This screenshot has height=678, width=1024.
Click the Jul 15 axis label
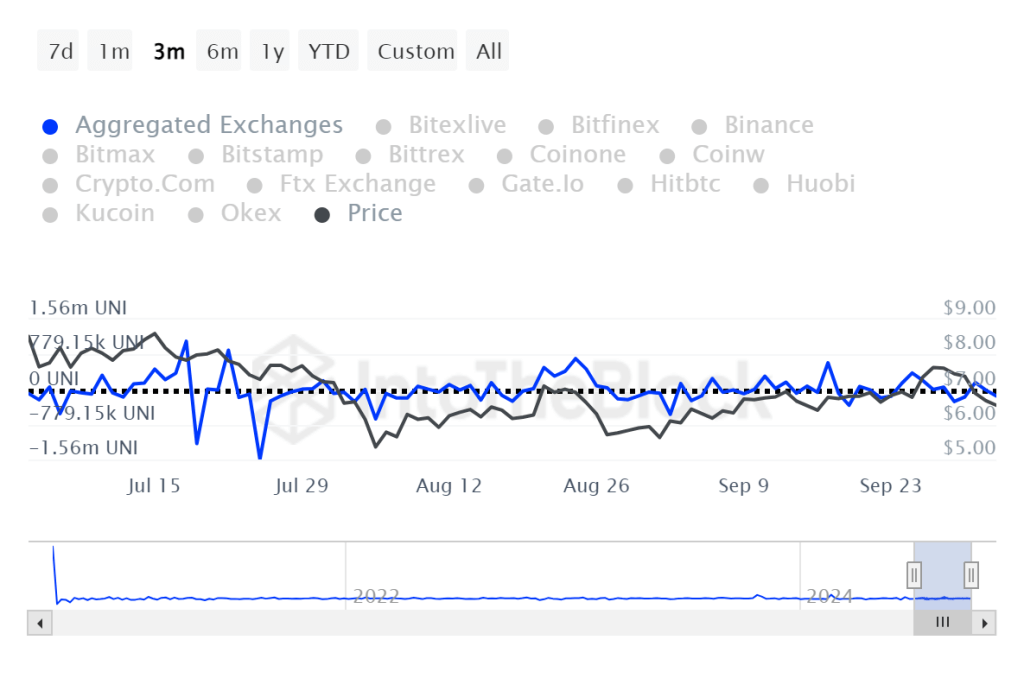coord(153,485)
